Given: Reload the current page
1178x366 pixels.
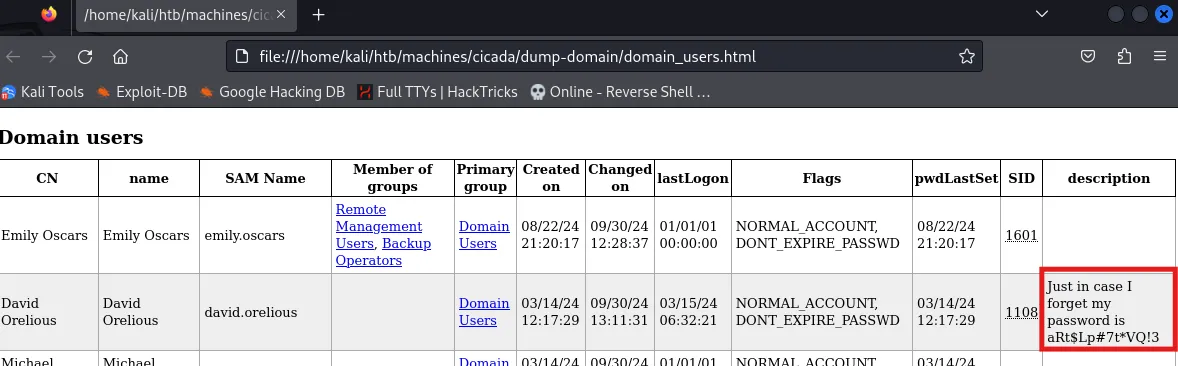Looking at the screenshot, I should click(x=85, y=57).
